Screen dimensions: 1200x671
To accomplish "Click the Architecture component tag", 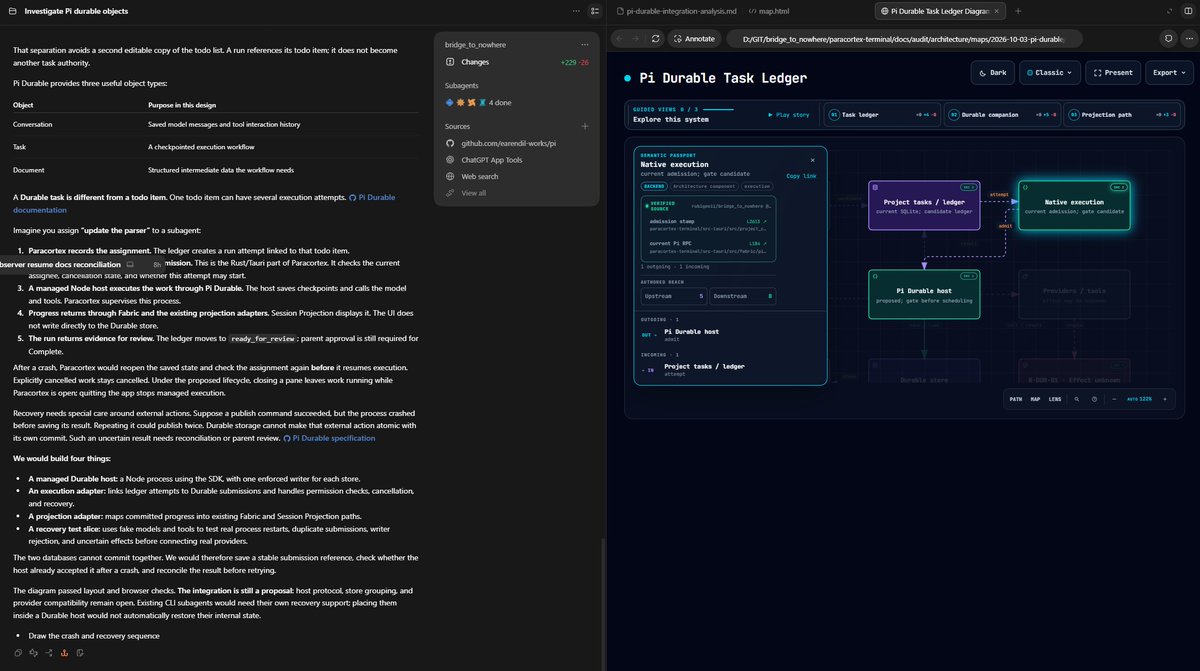I will (704, 186).
